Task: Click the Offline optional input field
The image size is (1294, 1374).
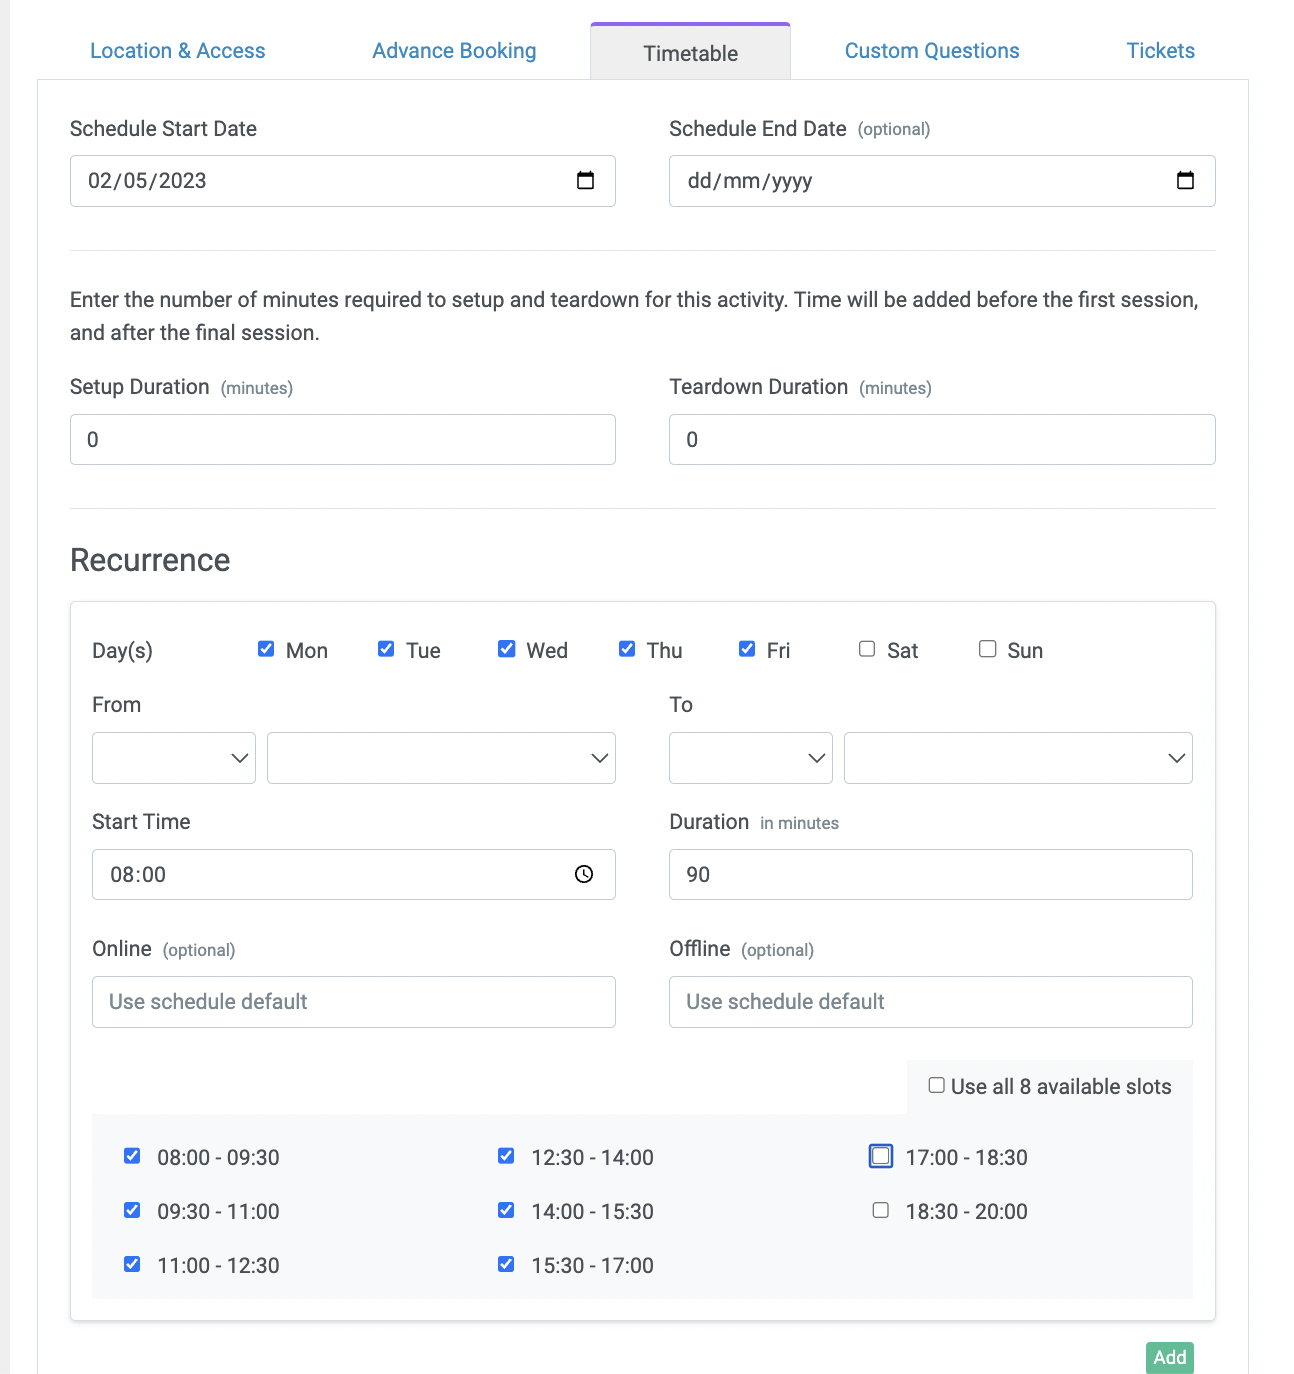Action: [931, 1002]
